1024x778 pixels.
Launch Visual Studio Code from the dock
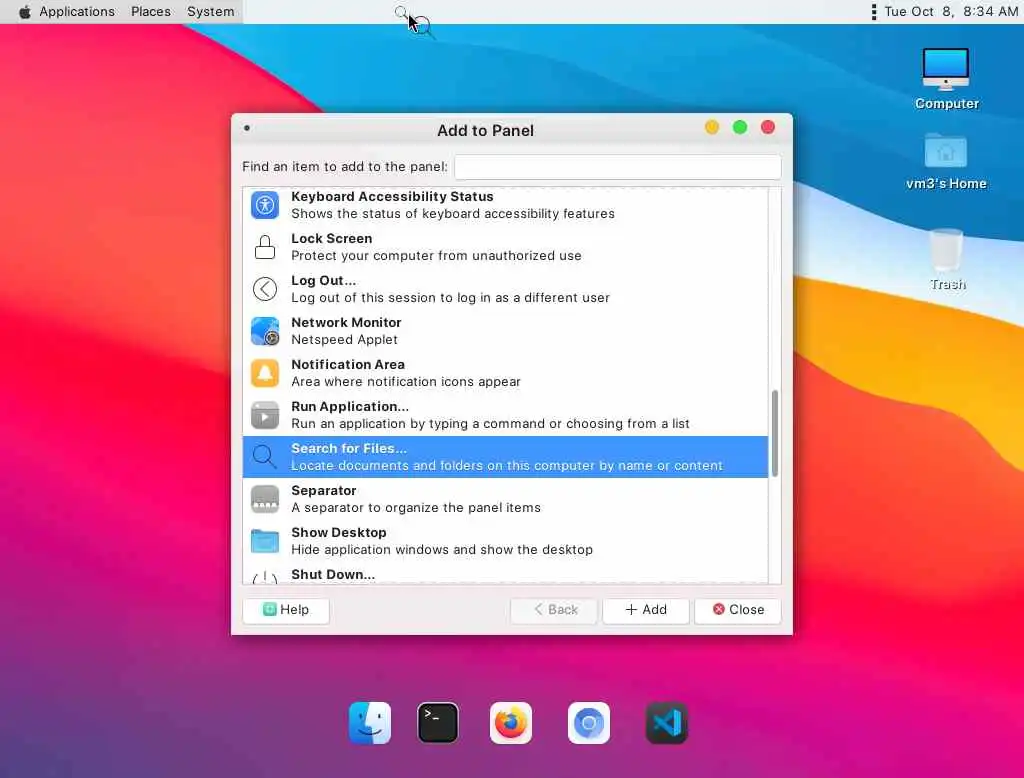(666, 723)
